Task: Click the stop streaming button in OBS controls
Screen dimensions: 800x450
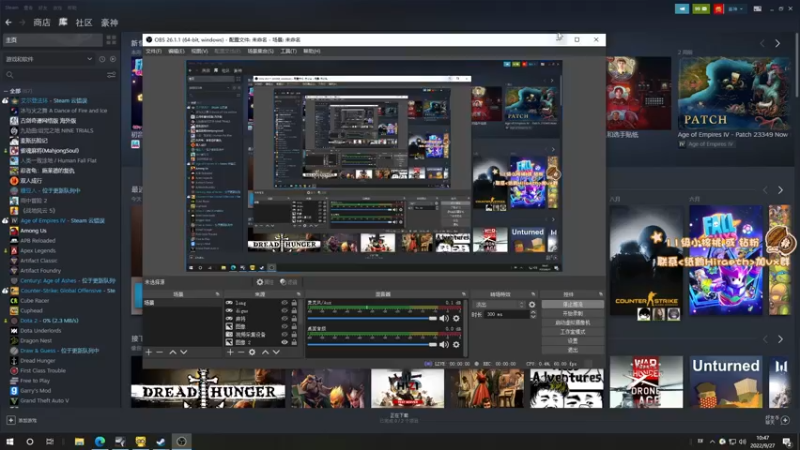Action: tap(572, 304)
